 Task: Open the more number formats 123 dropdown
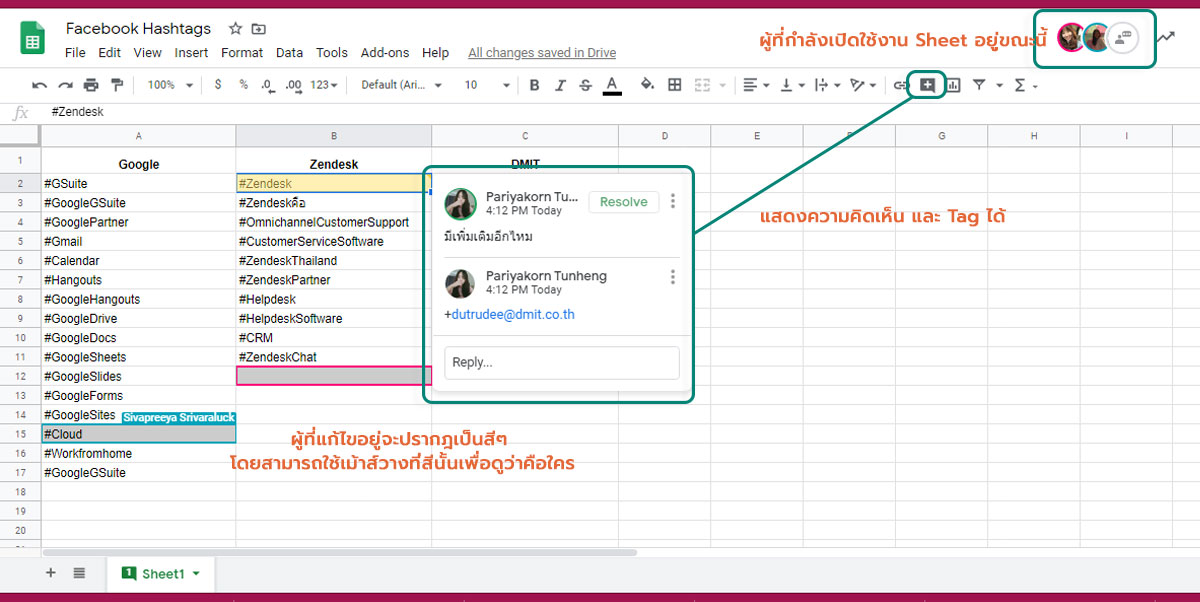point(323,85)
